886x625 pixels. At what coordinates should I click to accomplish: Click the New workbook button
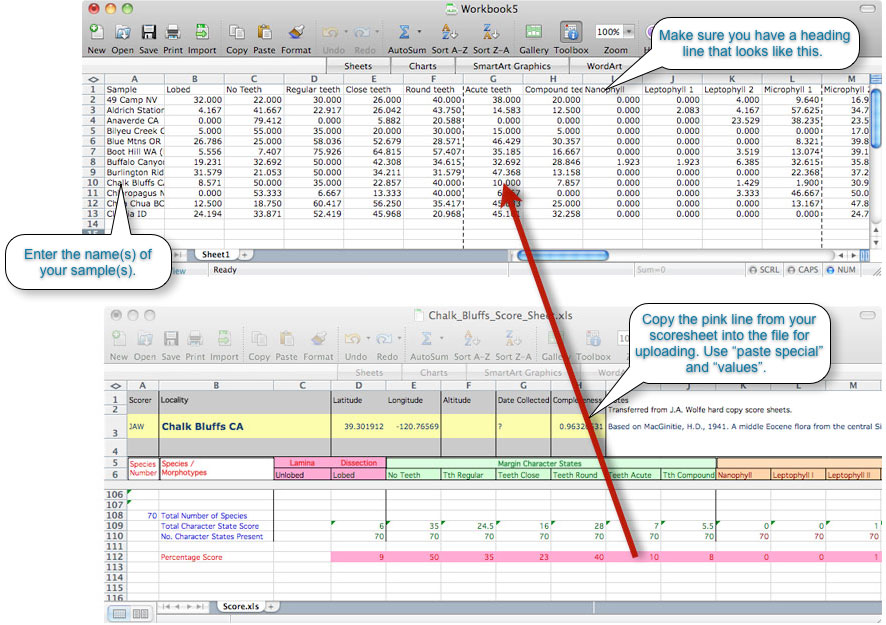(x=96, y=31)
